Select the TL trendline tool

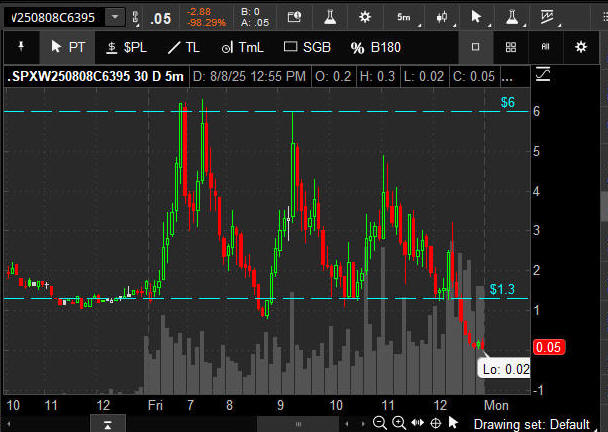[x=183, y=47]
